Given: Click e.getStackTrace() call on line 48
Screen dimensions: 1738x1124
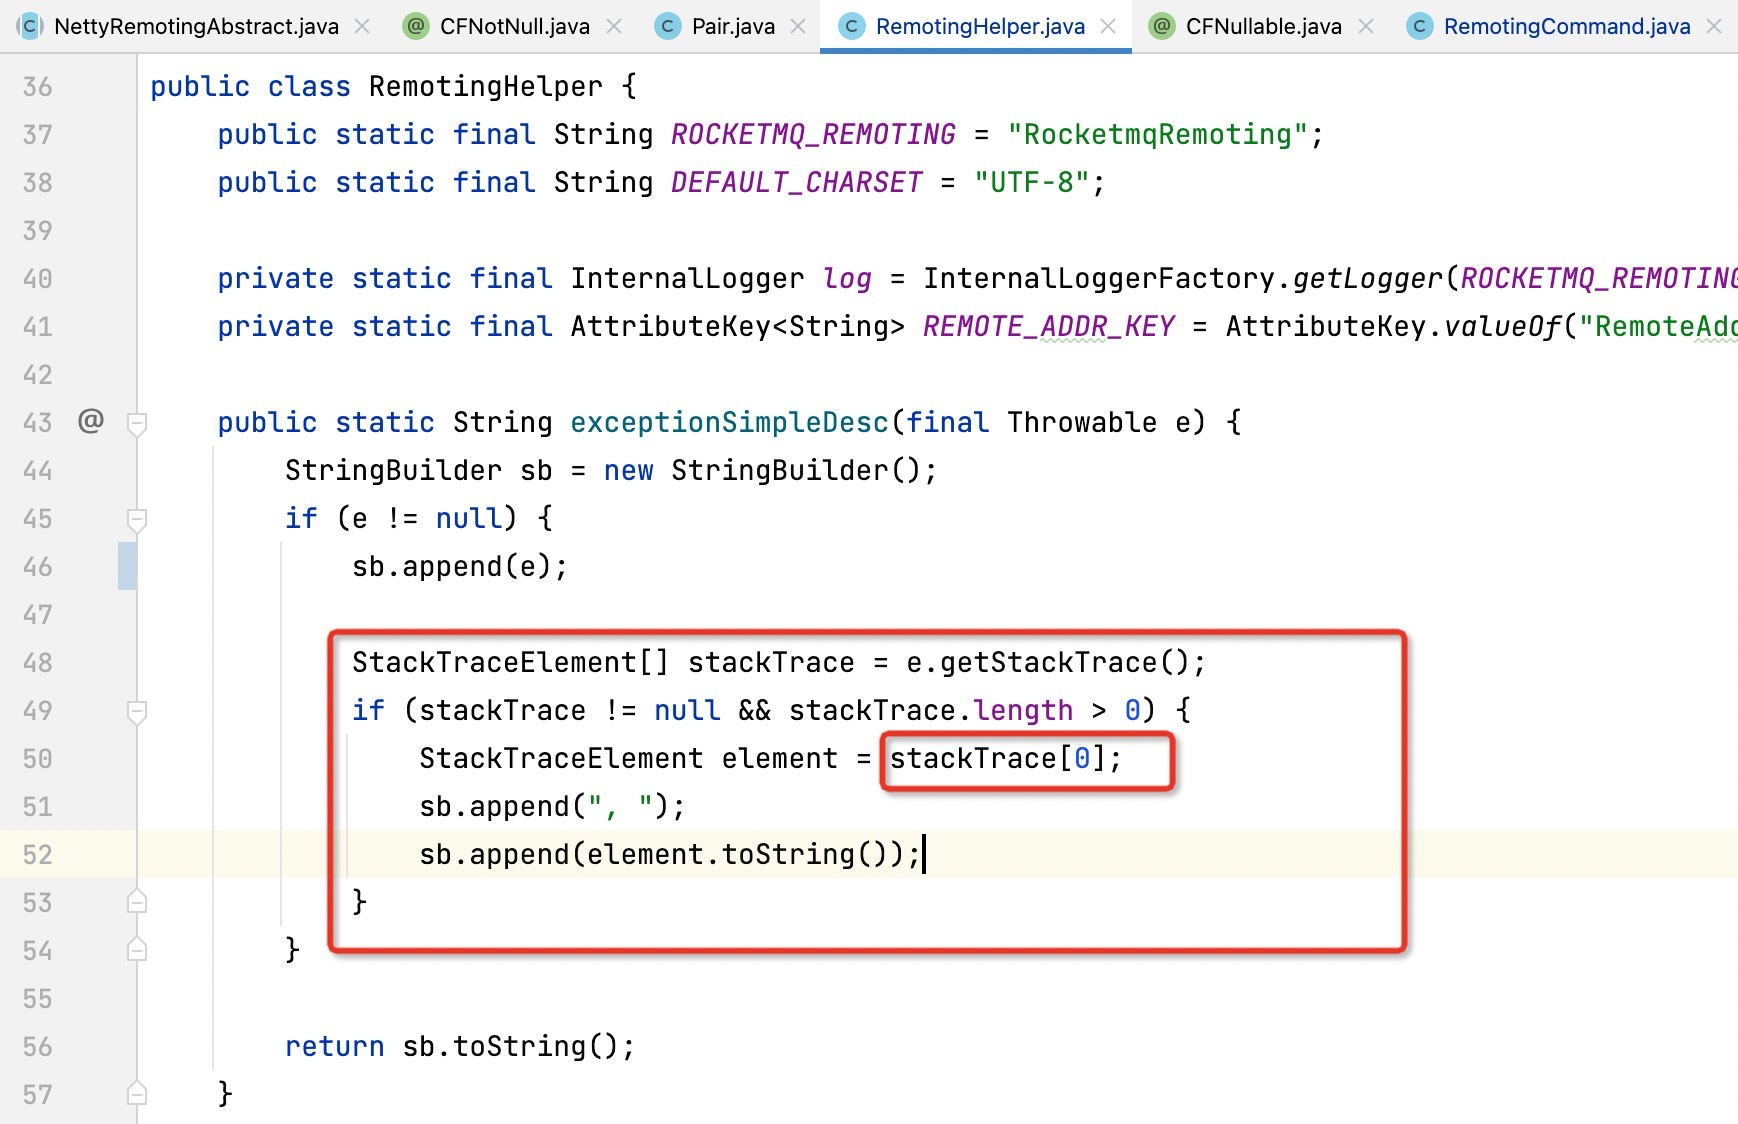Looking at the screenshot, I should 1048,663.
